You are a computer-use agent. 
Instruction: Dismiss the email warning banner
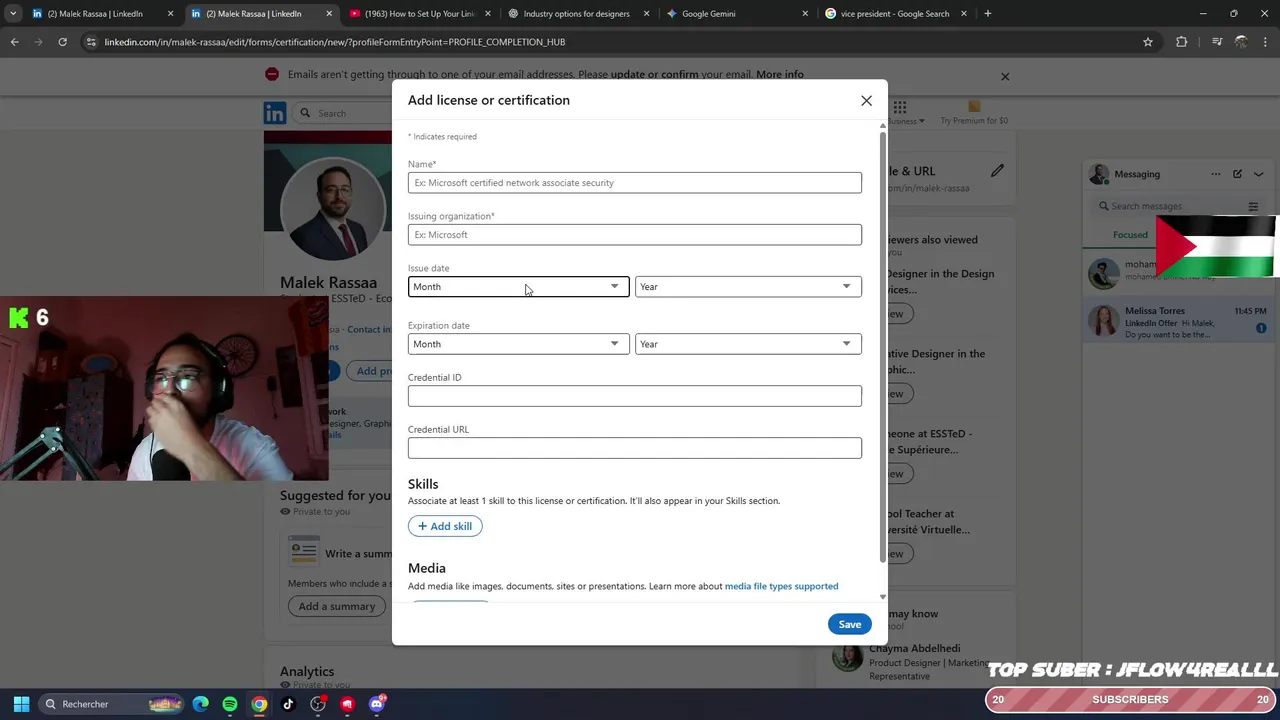(x=1005, y=76)
